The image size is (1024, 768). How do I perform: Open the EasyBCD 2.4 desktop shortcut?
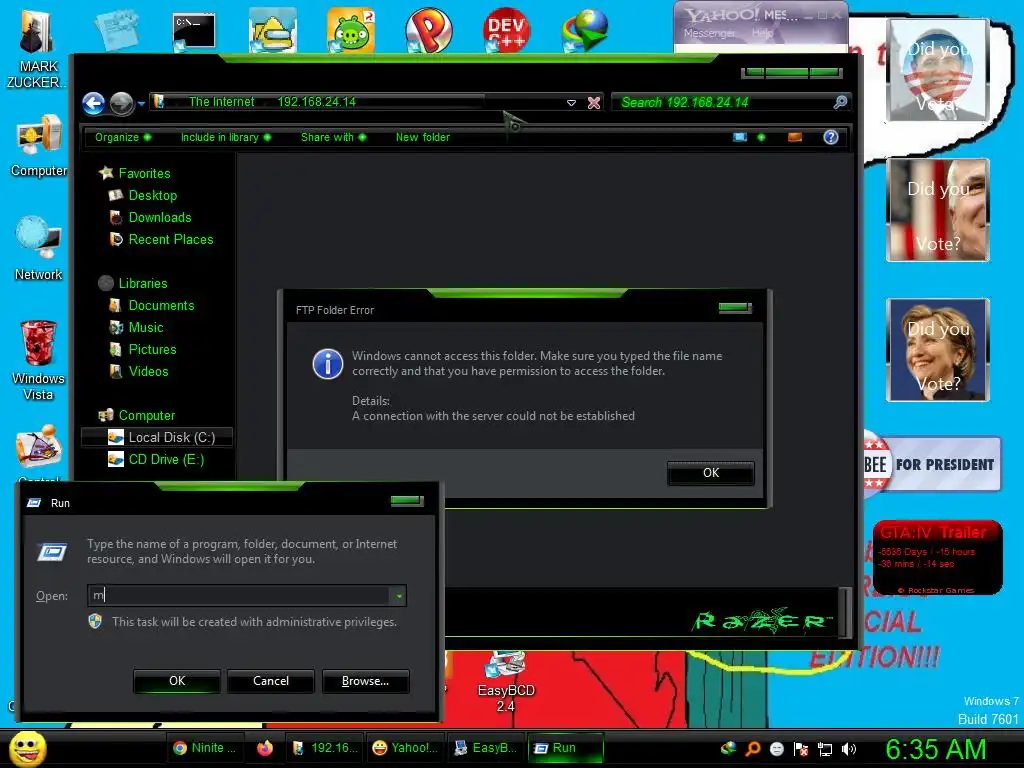coord(506,682)
